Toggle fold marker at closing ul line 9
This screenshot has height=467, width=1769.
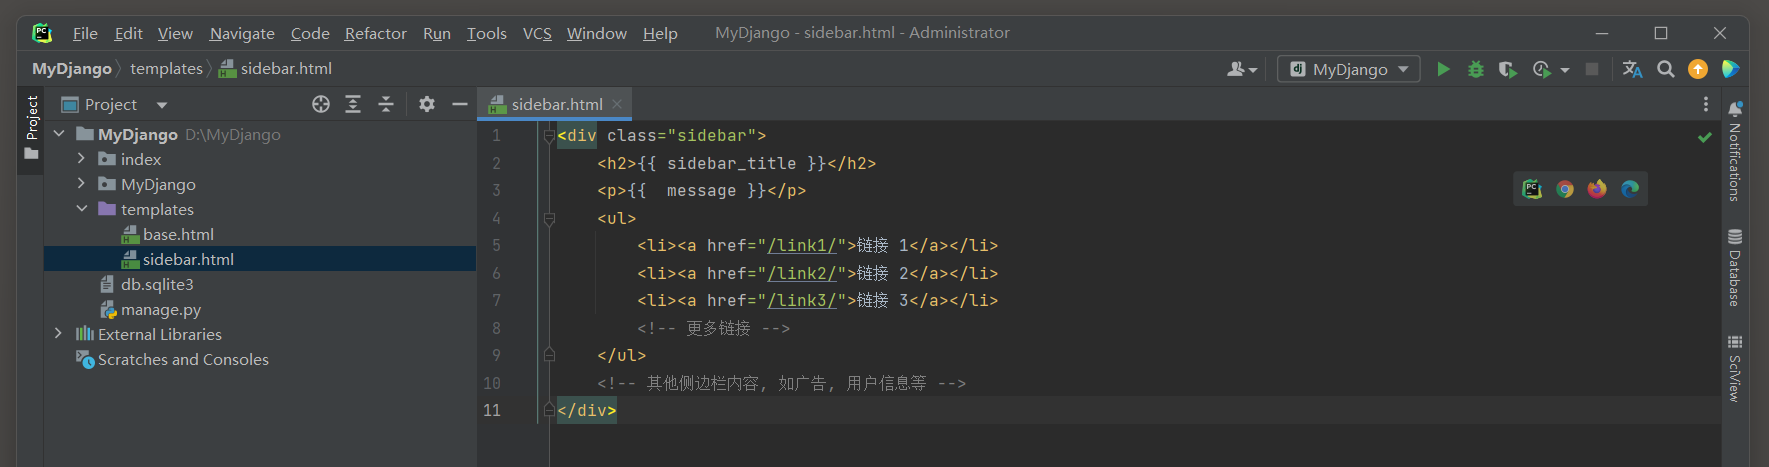click(549, 355)
